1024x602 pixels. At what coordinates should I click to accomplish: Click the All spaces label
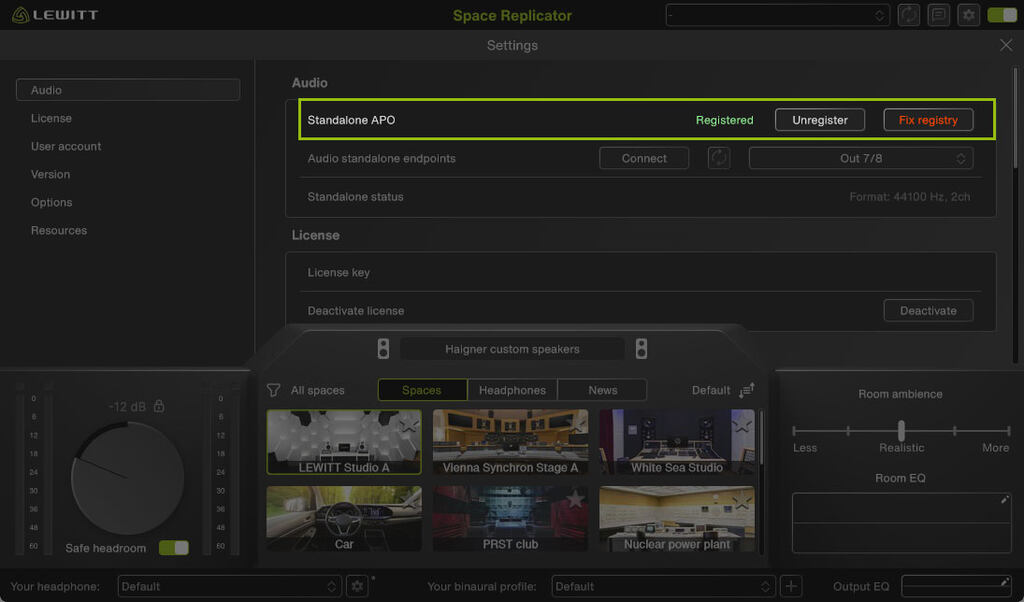pyautogui.click(x=317, y=390)
